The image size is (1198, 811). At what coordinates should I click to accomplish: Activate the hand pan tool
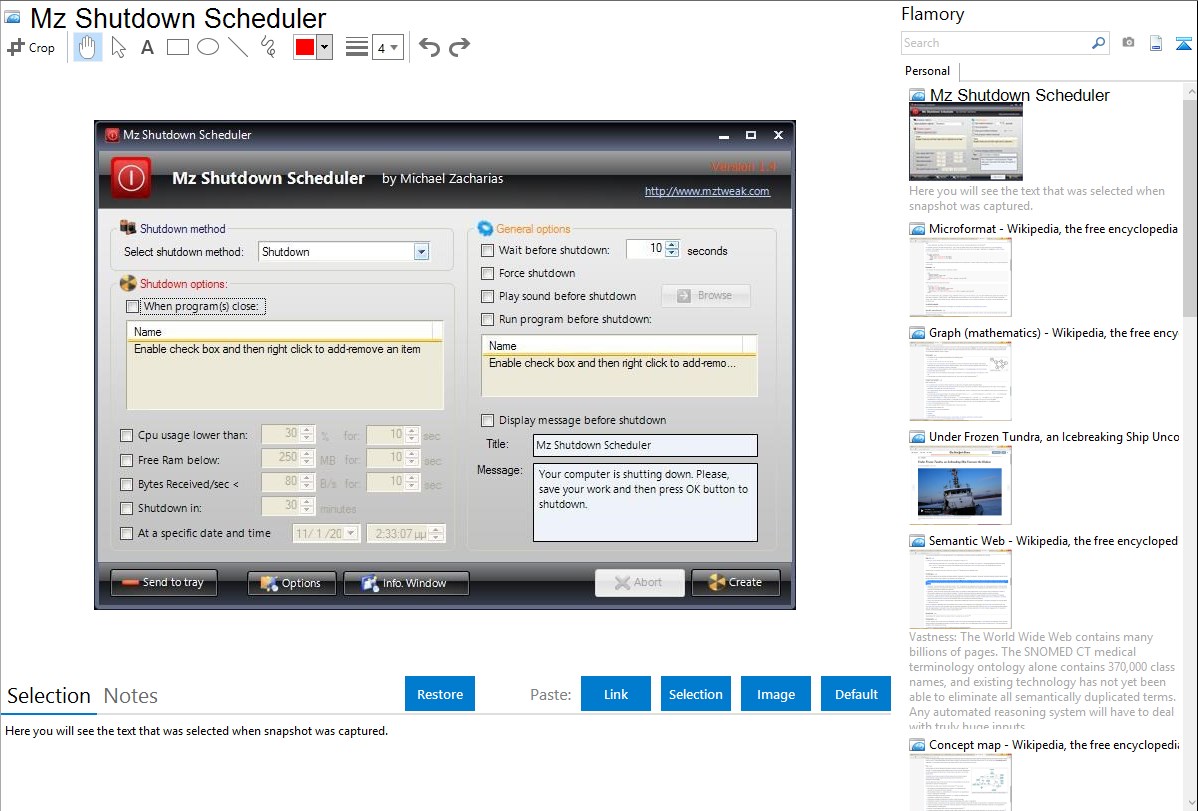coord(88,47)
